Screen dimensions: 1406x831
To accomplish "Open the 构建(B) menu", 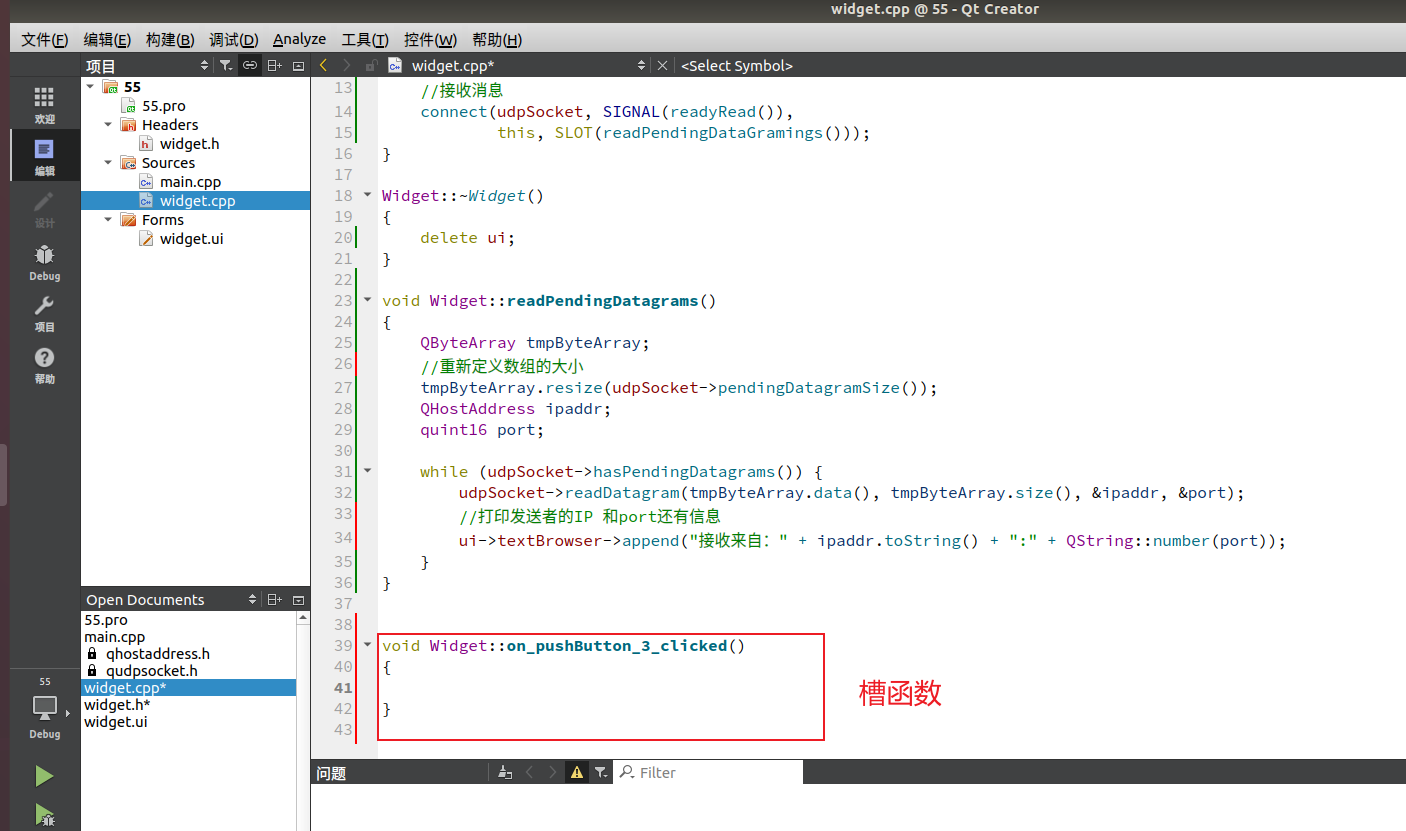I will pos(170,40).
